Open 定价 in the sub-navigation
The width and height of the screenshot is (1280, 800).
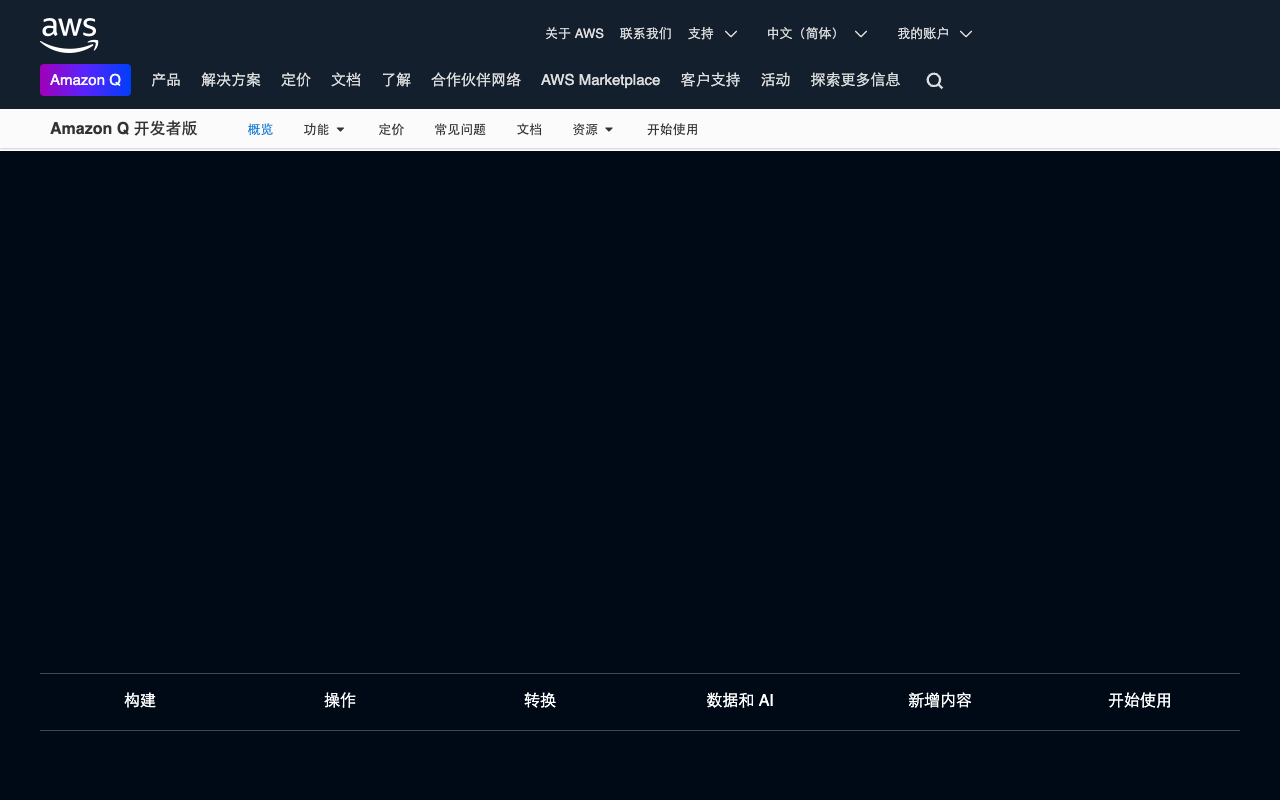pyautogui.click(x=391, y=130)
